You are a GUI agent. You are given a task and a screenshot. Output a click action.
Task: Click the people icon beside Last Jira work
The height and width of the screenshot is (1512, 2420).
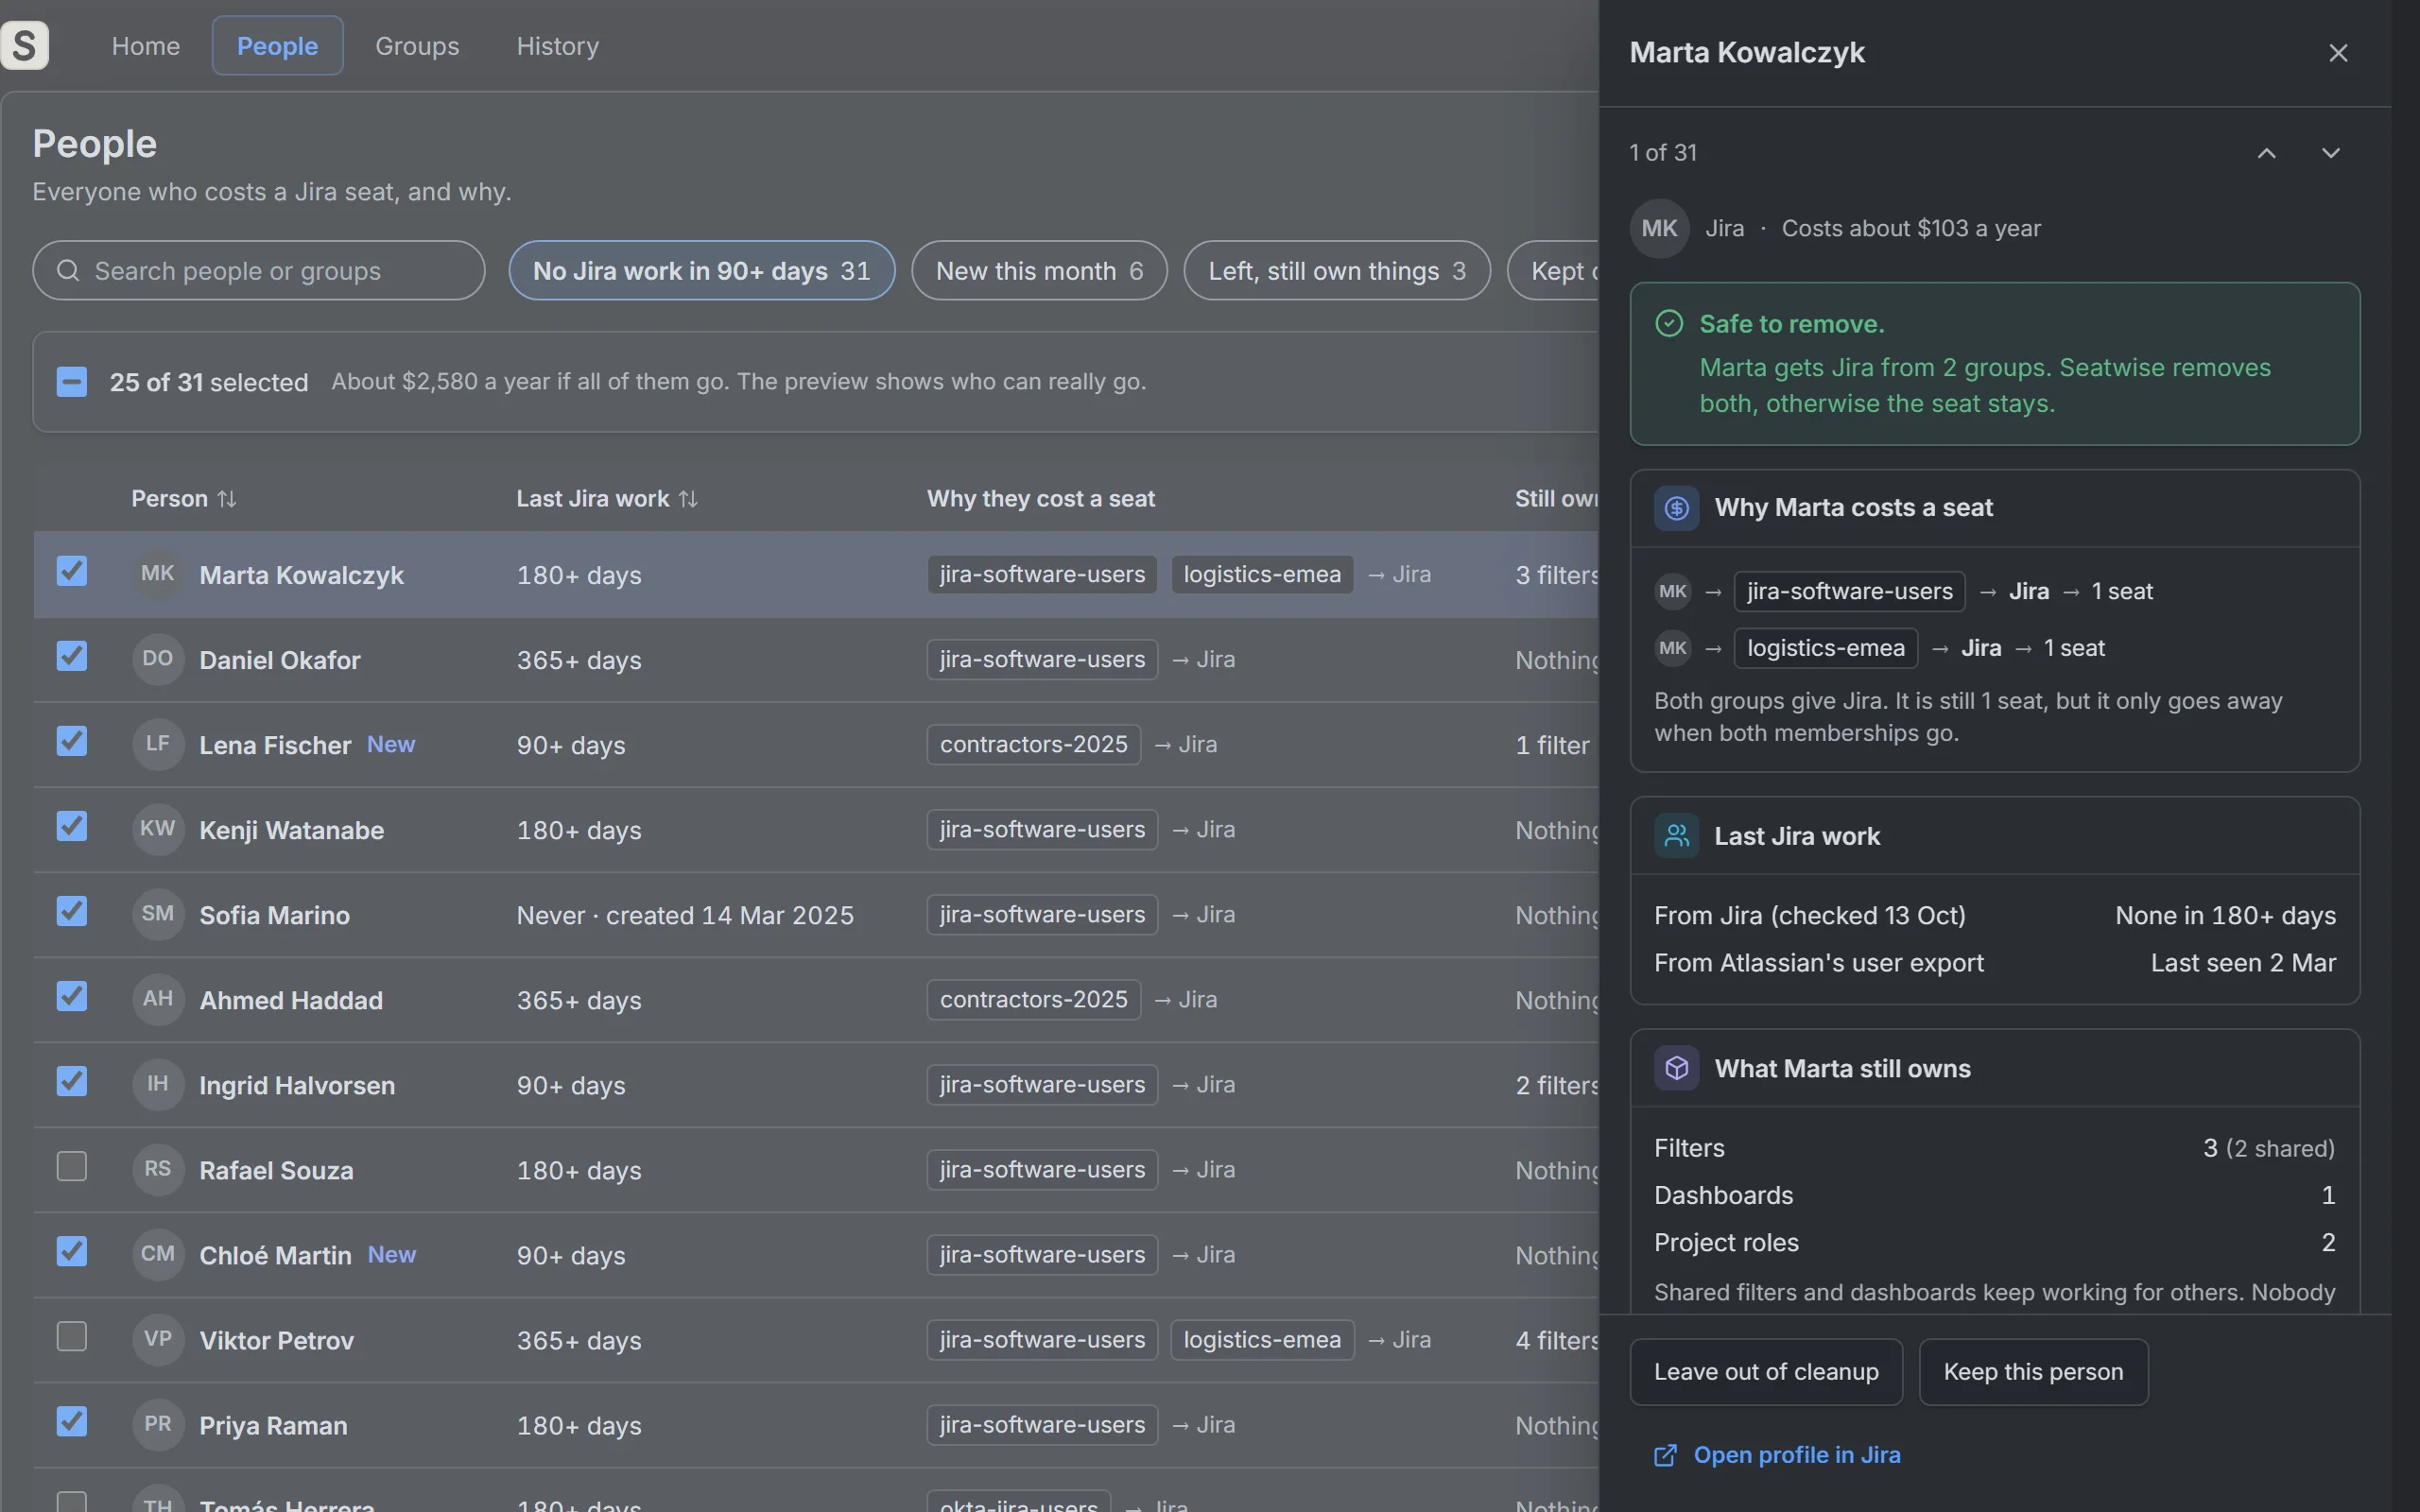pyautogui.click(x=1677, y=836)
